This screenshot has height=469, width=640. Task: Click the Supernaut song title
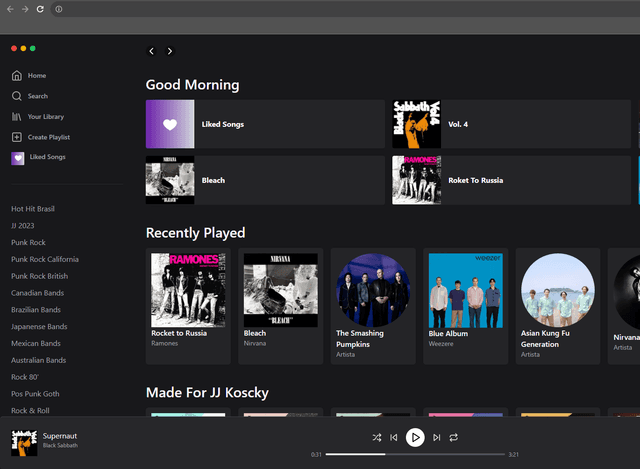click(x=60, y=436)
